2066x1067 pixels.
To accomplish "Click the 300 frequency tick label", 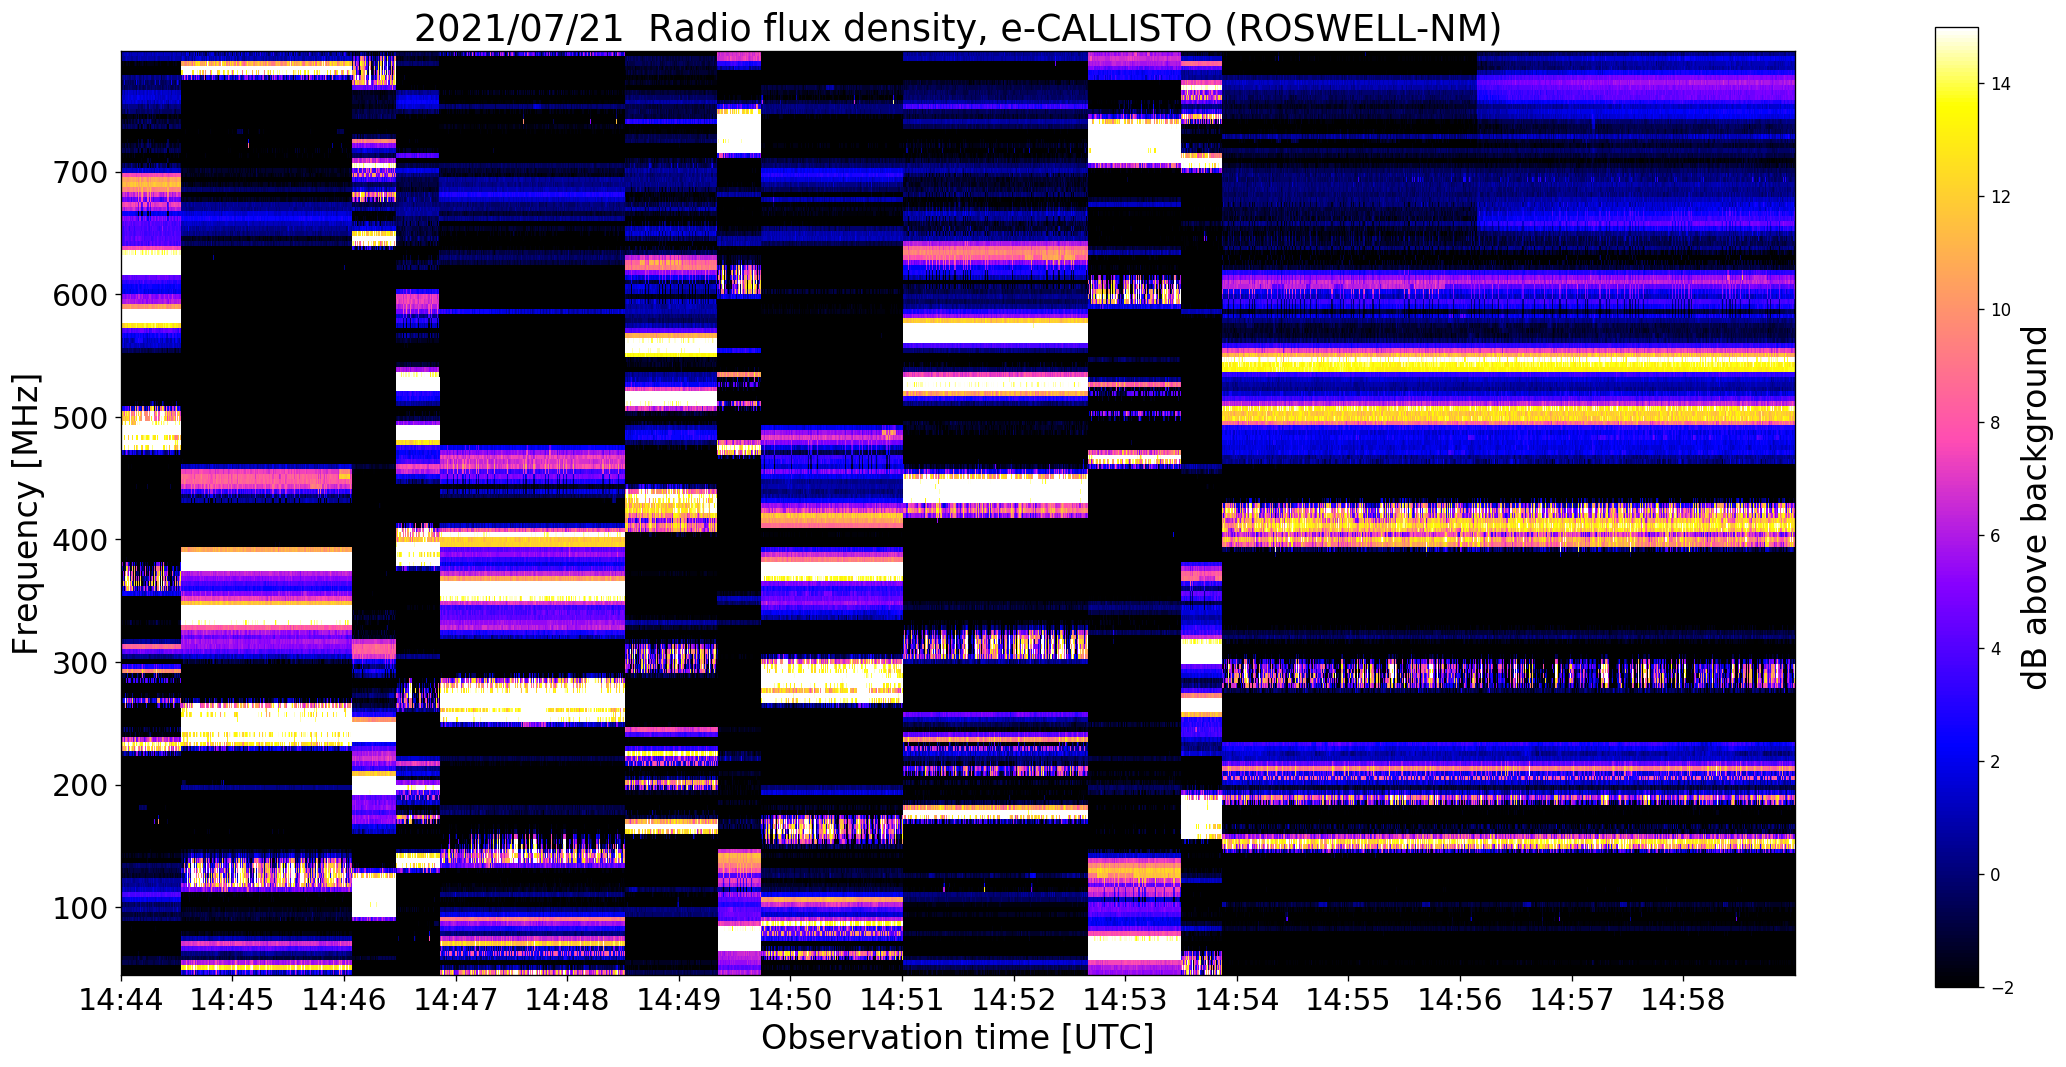I will pyautogui.click(x=79, y=663).
